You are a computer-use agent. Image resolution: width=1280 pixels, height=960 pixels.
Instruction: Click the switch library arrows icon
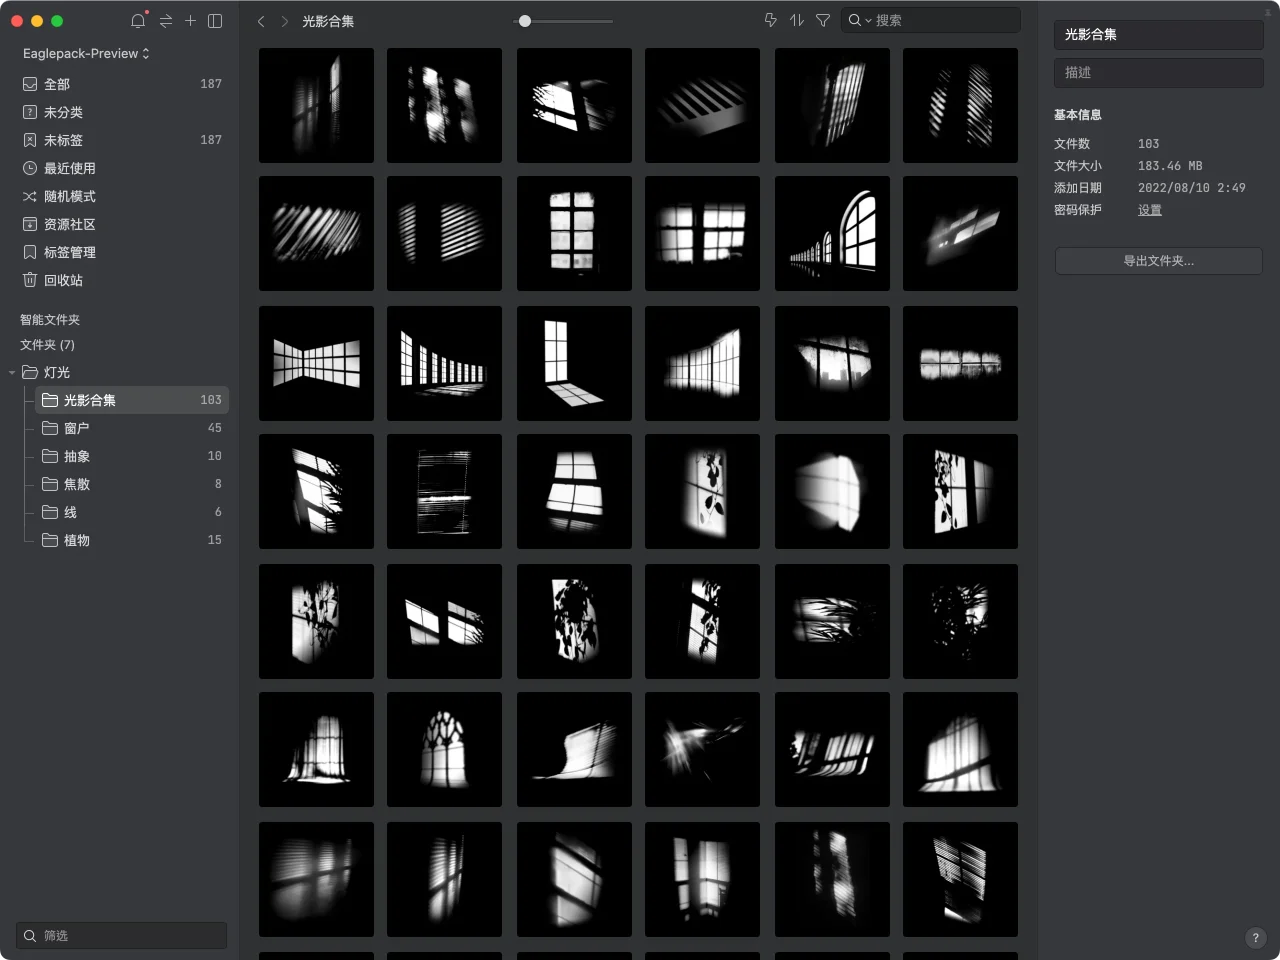(x=166, y=21)
